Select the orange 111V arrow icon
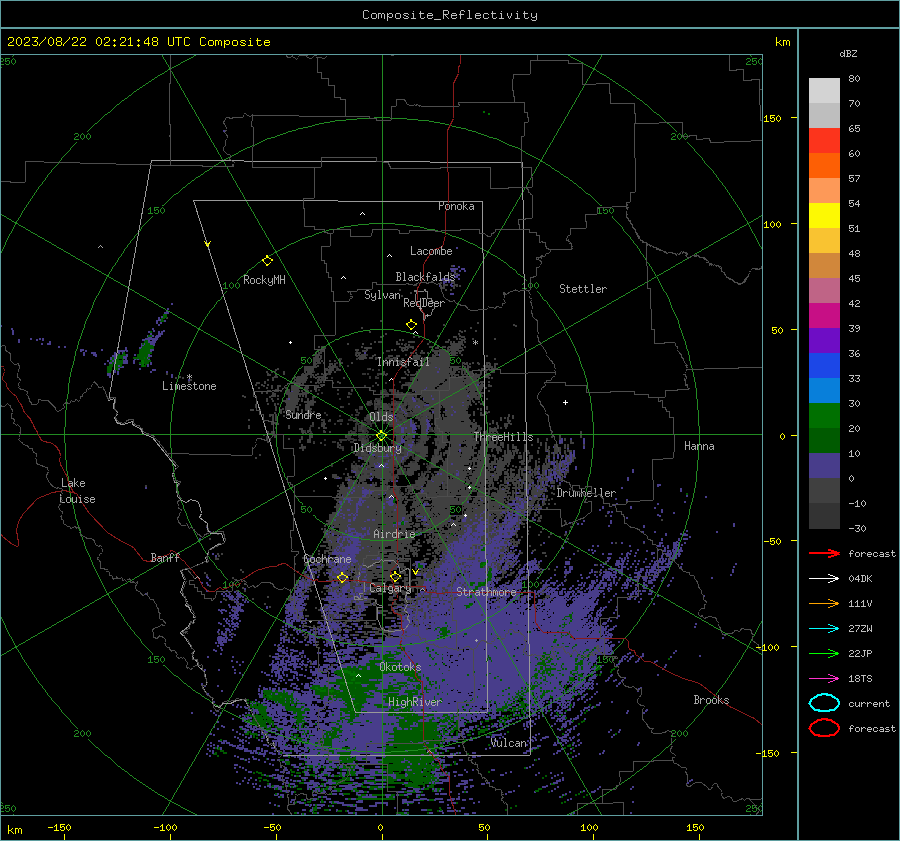This screenshot has height=841, width=900. 824,603
